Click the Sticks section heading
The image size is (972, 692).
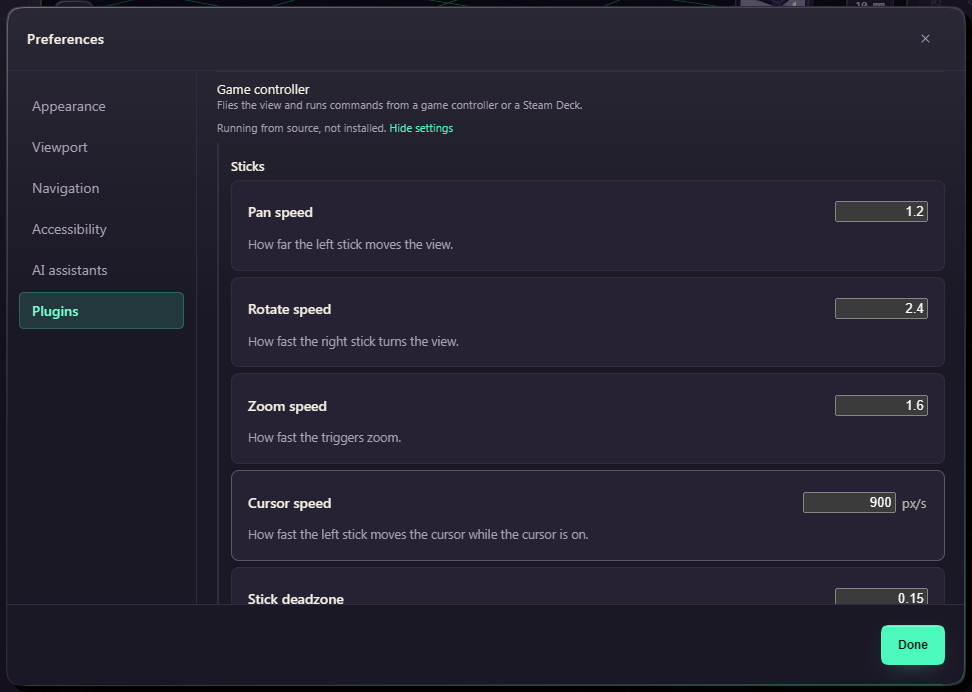tap(247, 166)
